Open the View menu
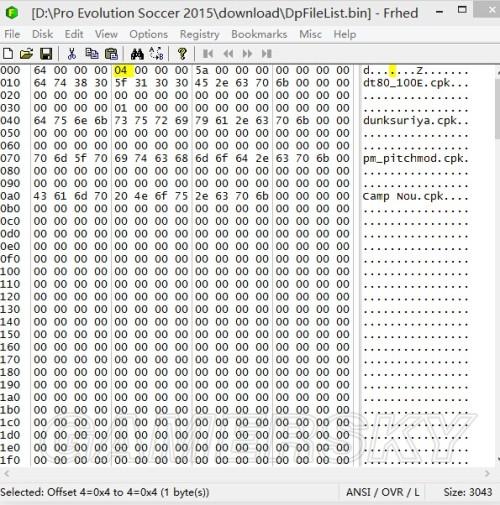Screen dimensions: 500x505 pyautogui.click(x=106, y=34)
